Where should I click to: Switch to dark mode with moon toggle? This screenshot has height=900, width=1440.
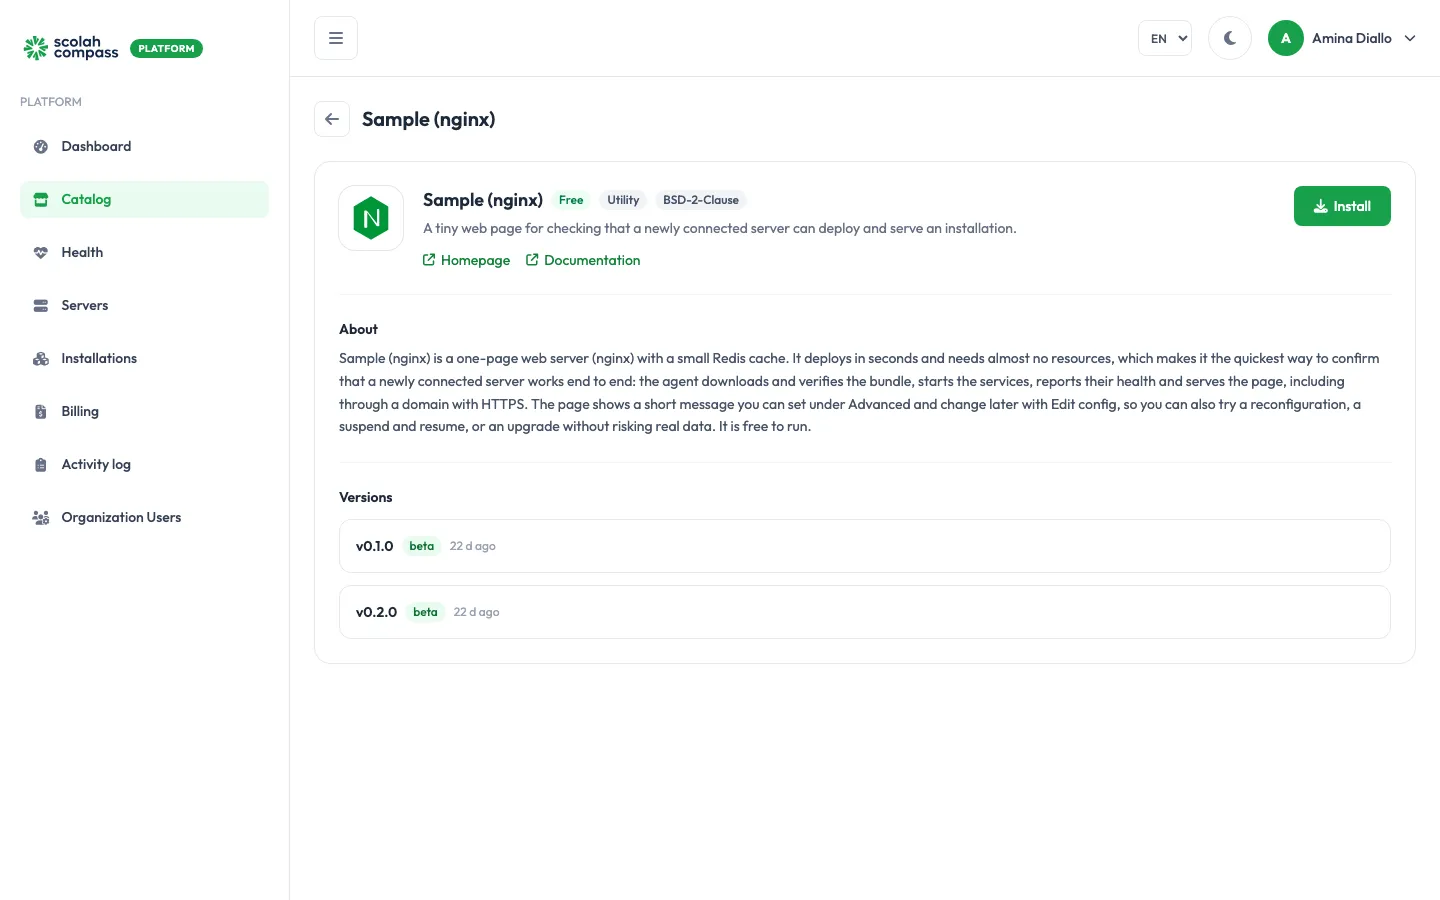pyautogui.click(x=1230, y=38)
